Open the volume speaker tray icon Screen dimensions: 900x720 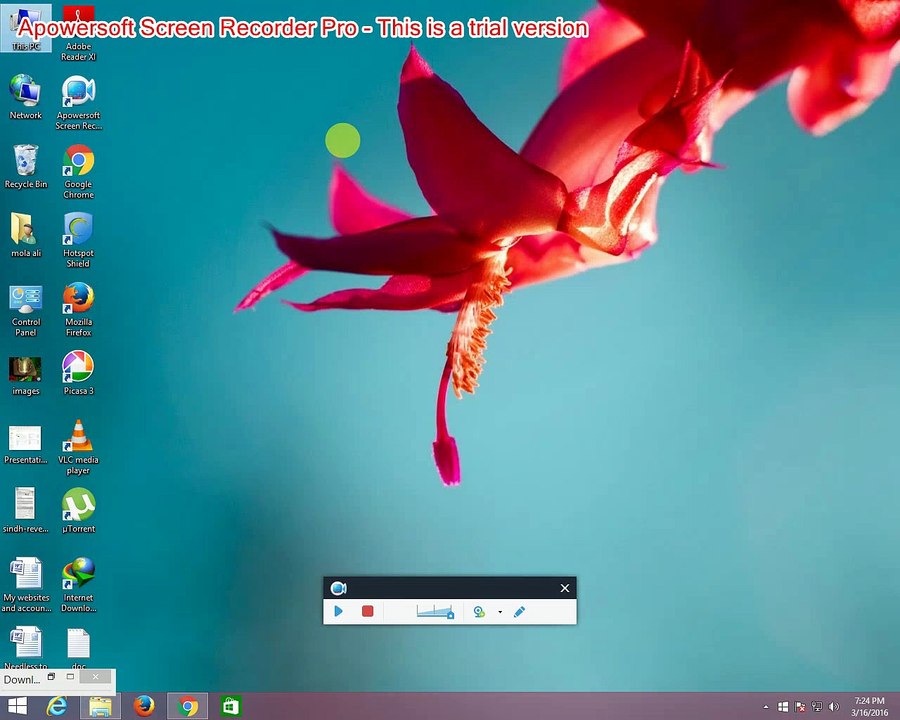(x=834, y=707)
